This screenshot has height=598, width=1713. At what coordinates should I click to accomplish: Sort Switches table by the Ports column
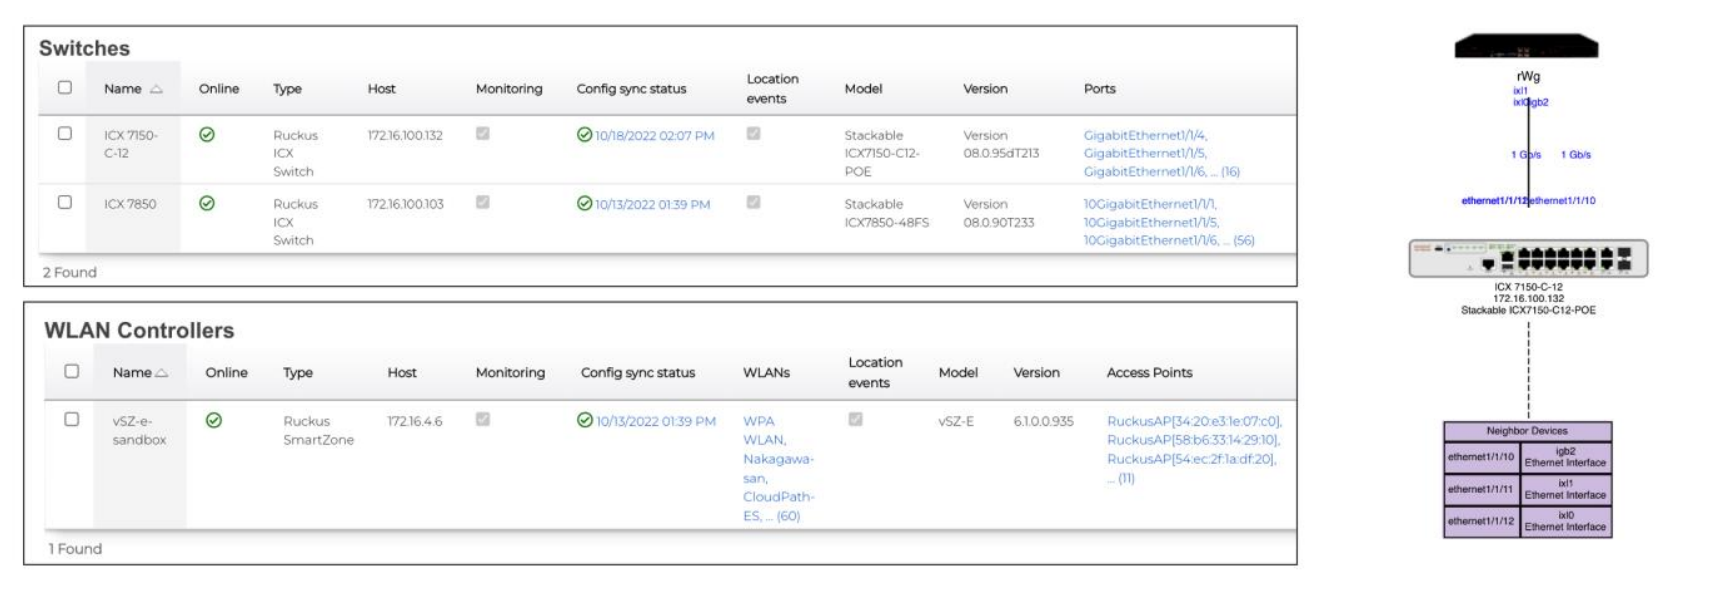pyautogui.click(x=1100, y=89)
